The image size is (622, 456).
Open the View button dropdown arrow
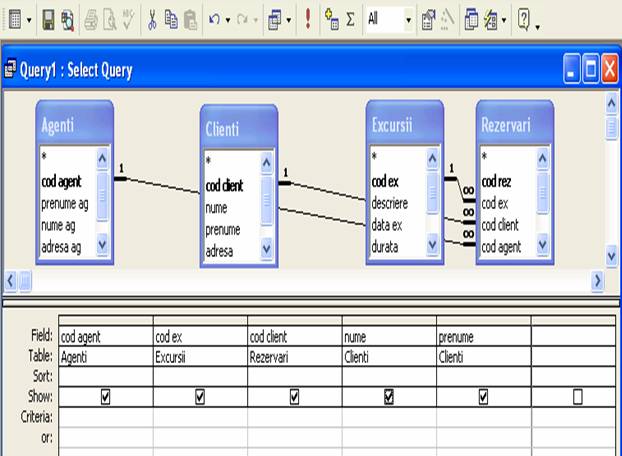(27, 19)
